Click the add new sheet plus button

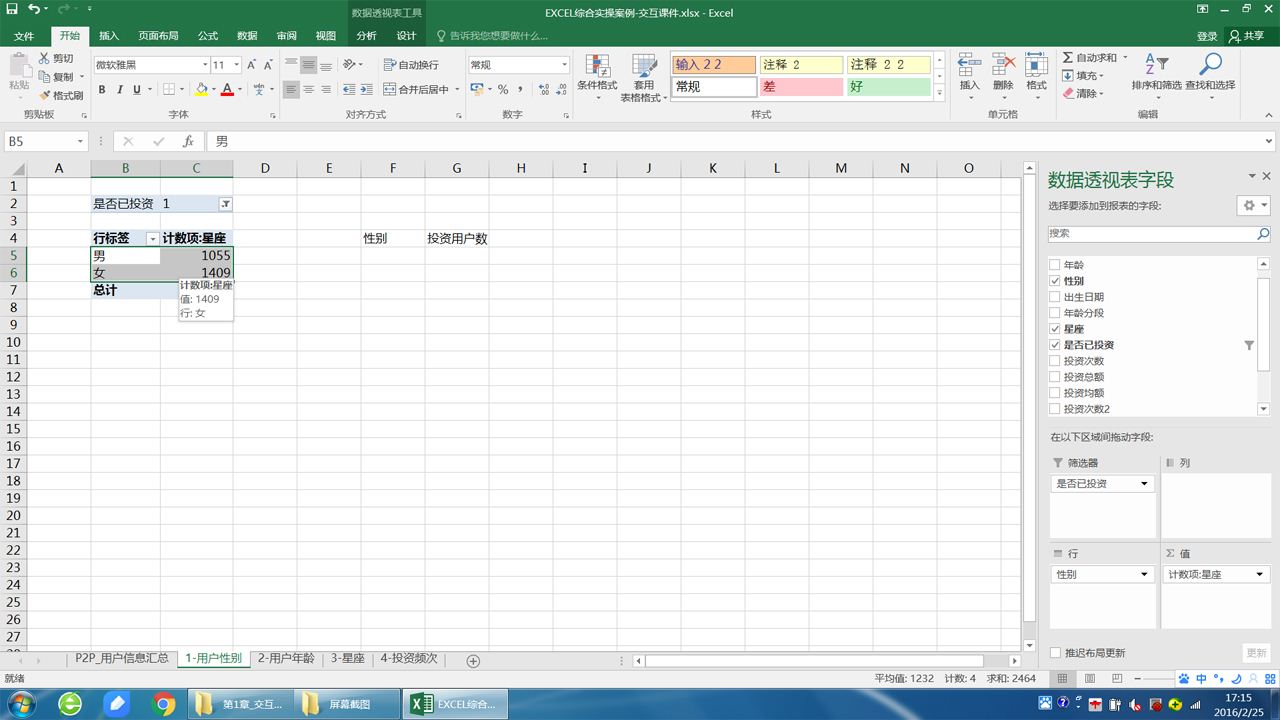(x=474, y=660)
